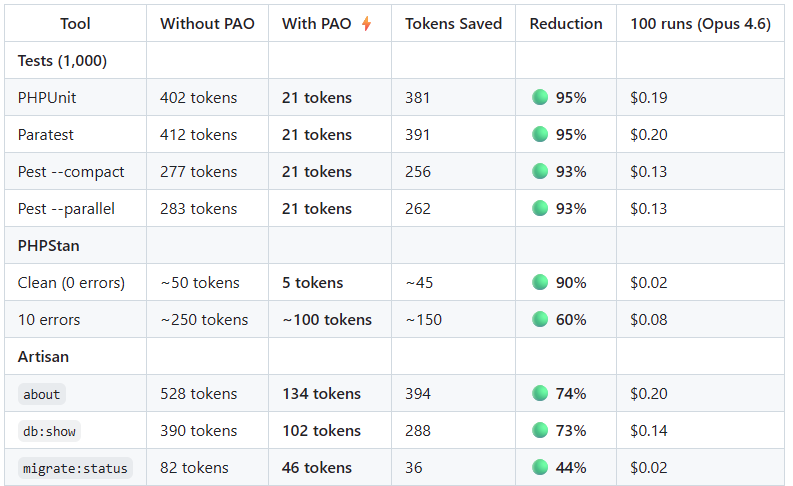
Task: Click the green circle in the Paratest row
Action: point(540,135)
